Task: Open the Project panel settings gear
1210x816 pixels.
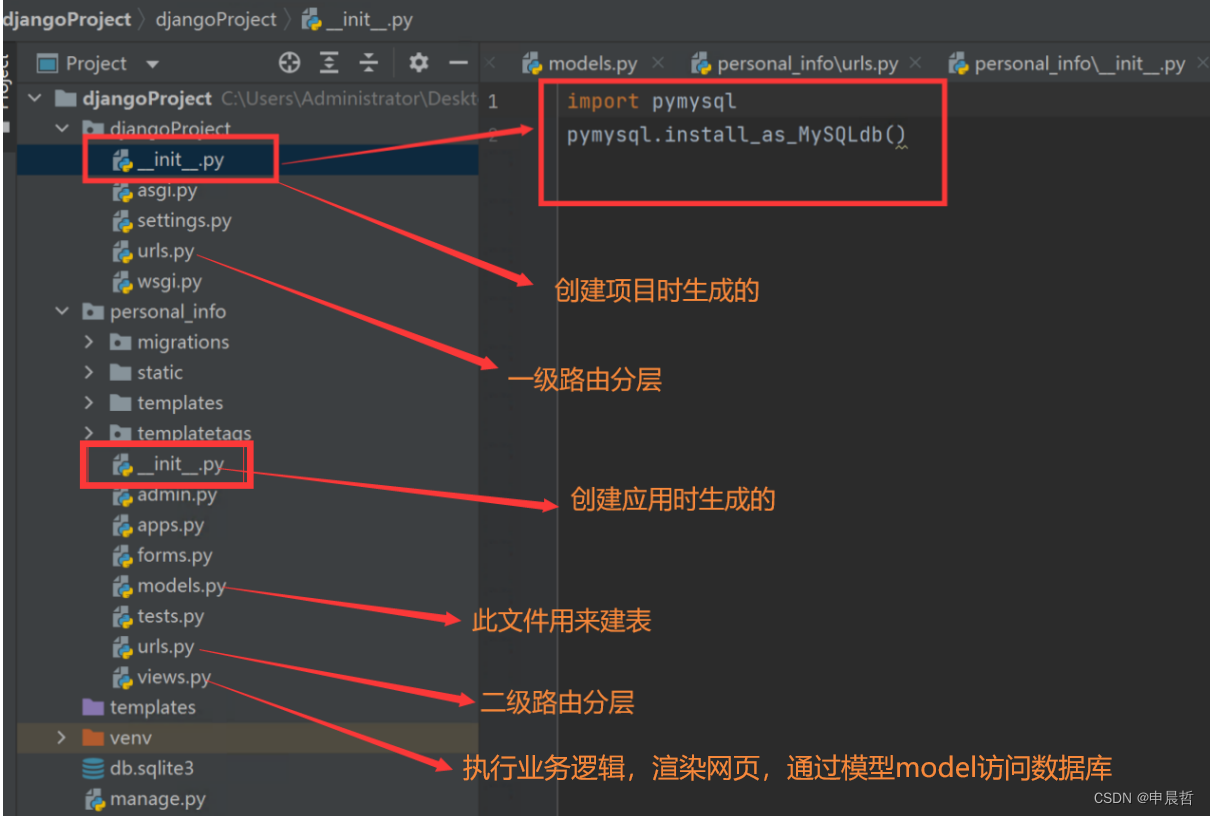Action: (418, 62)
